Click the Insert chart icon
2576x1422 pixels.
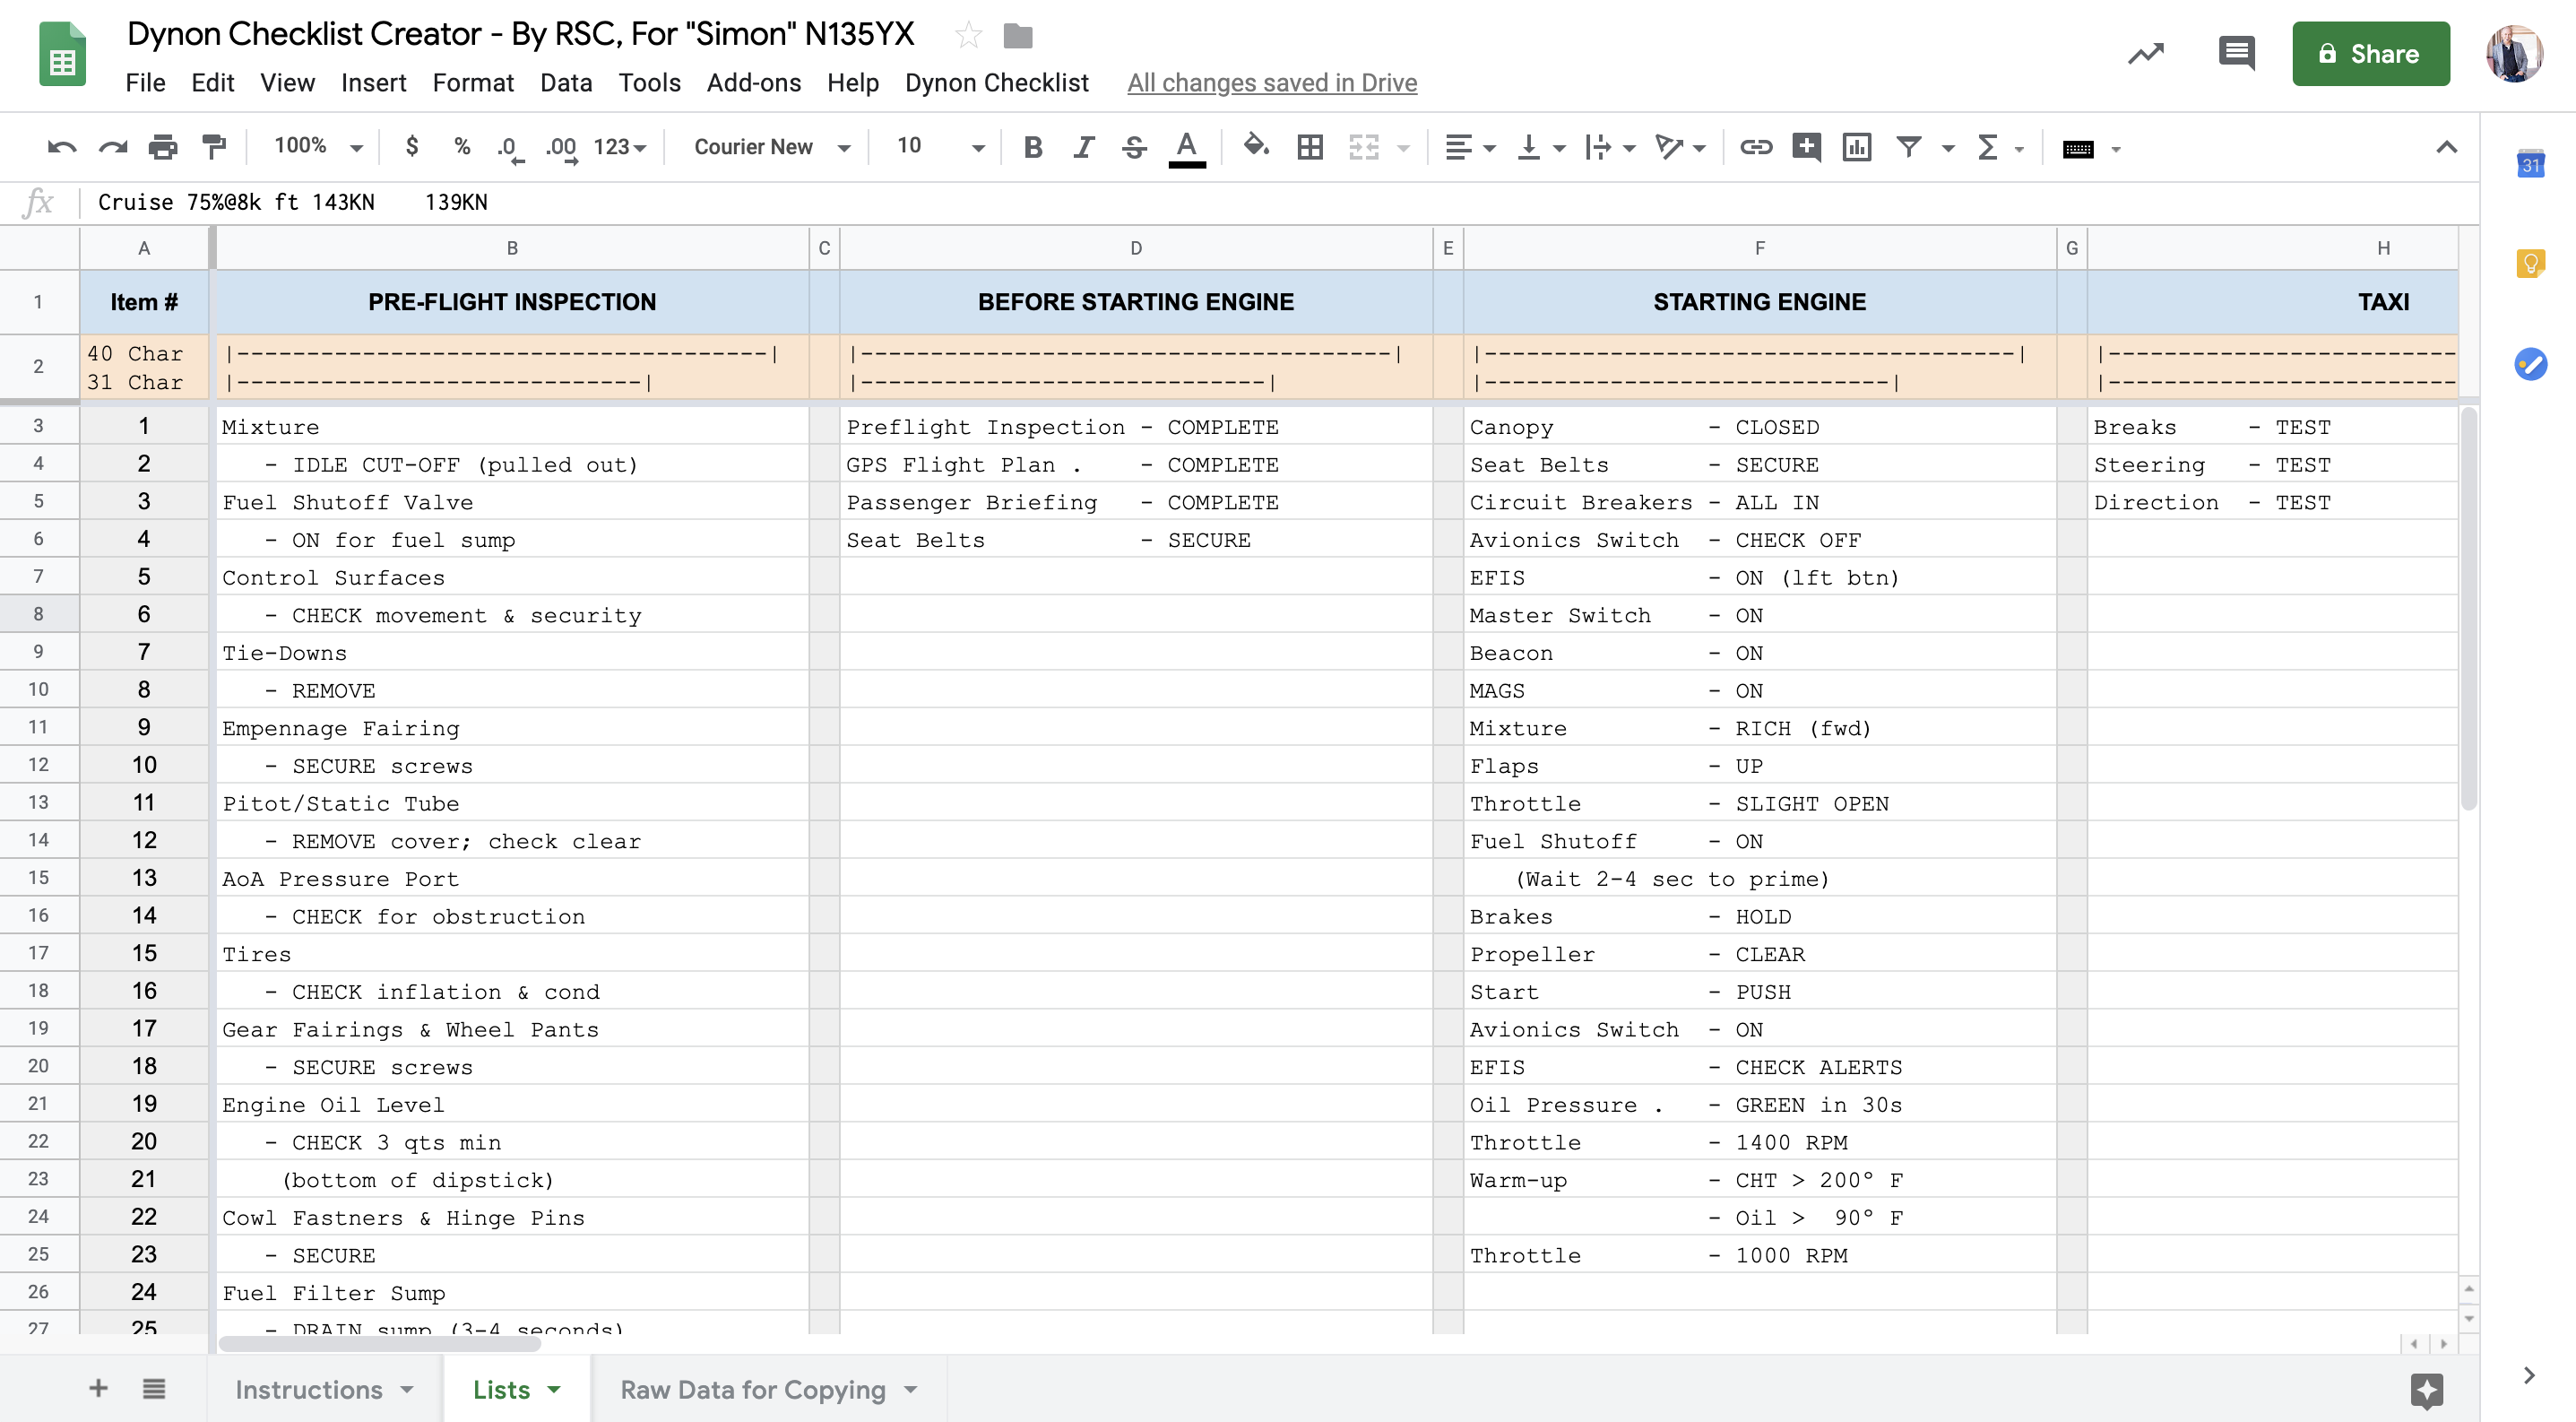coord(1856,147)
